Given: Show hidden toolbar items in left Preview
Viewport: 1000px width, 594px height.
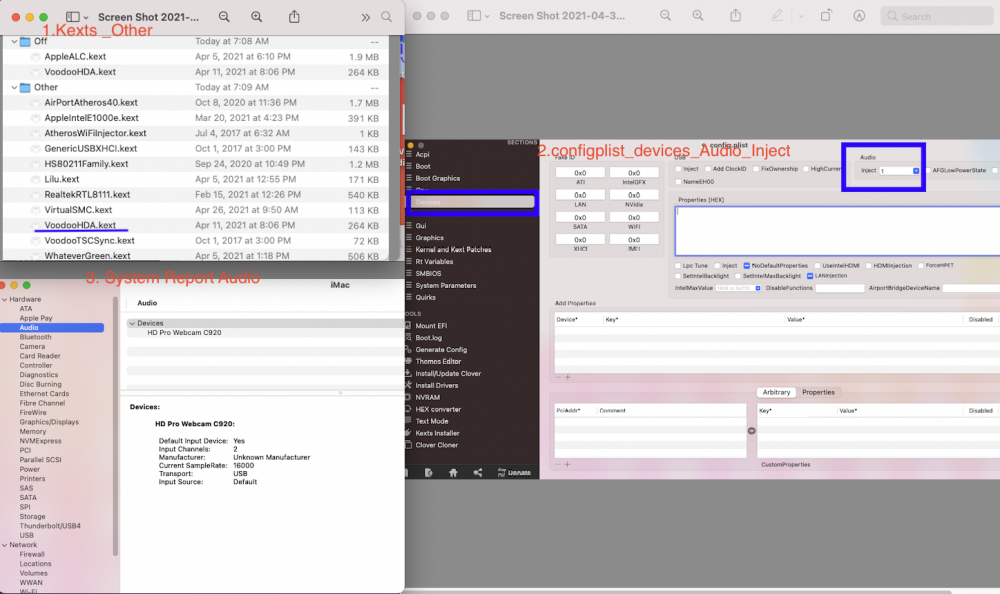Looking at the screenshot, I should pyautogui.click(x=365, y=17).
